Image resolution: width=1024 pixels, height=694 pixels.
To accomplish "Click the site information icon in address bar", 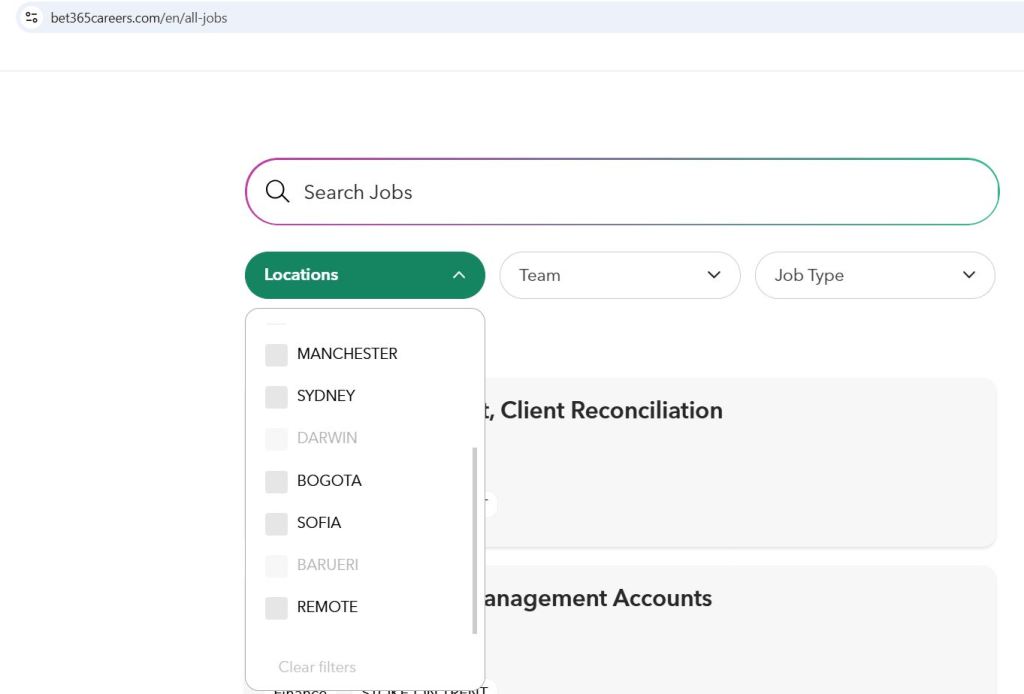I will (x=32, y=17).
